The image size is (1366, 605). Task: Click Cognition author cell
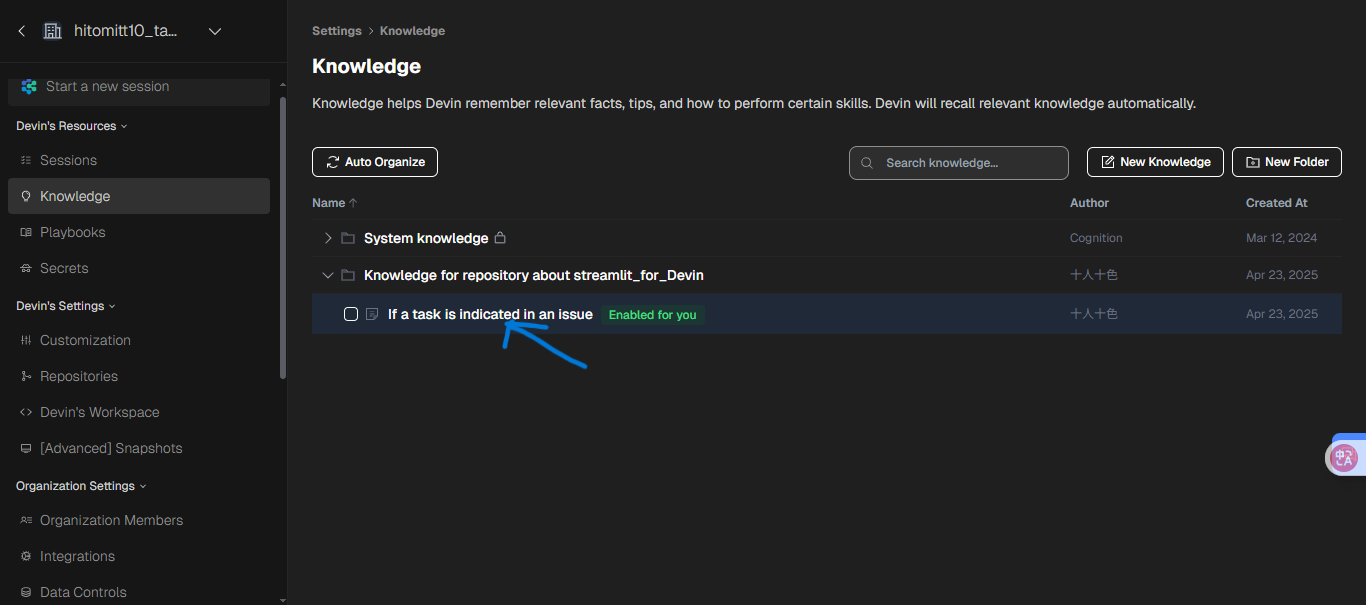click(x=1096, y=238)
